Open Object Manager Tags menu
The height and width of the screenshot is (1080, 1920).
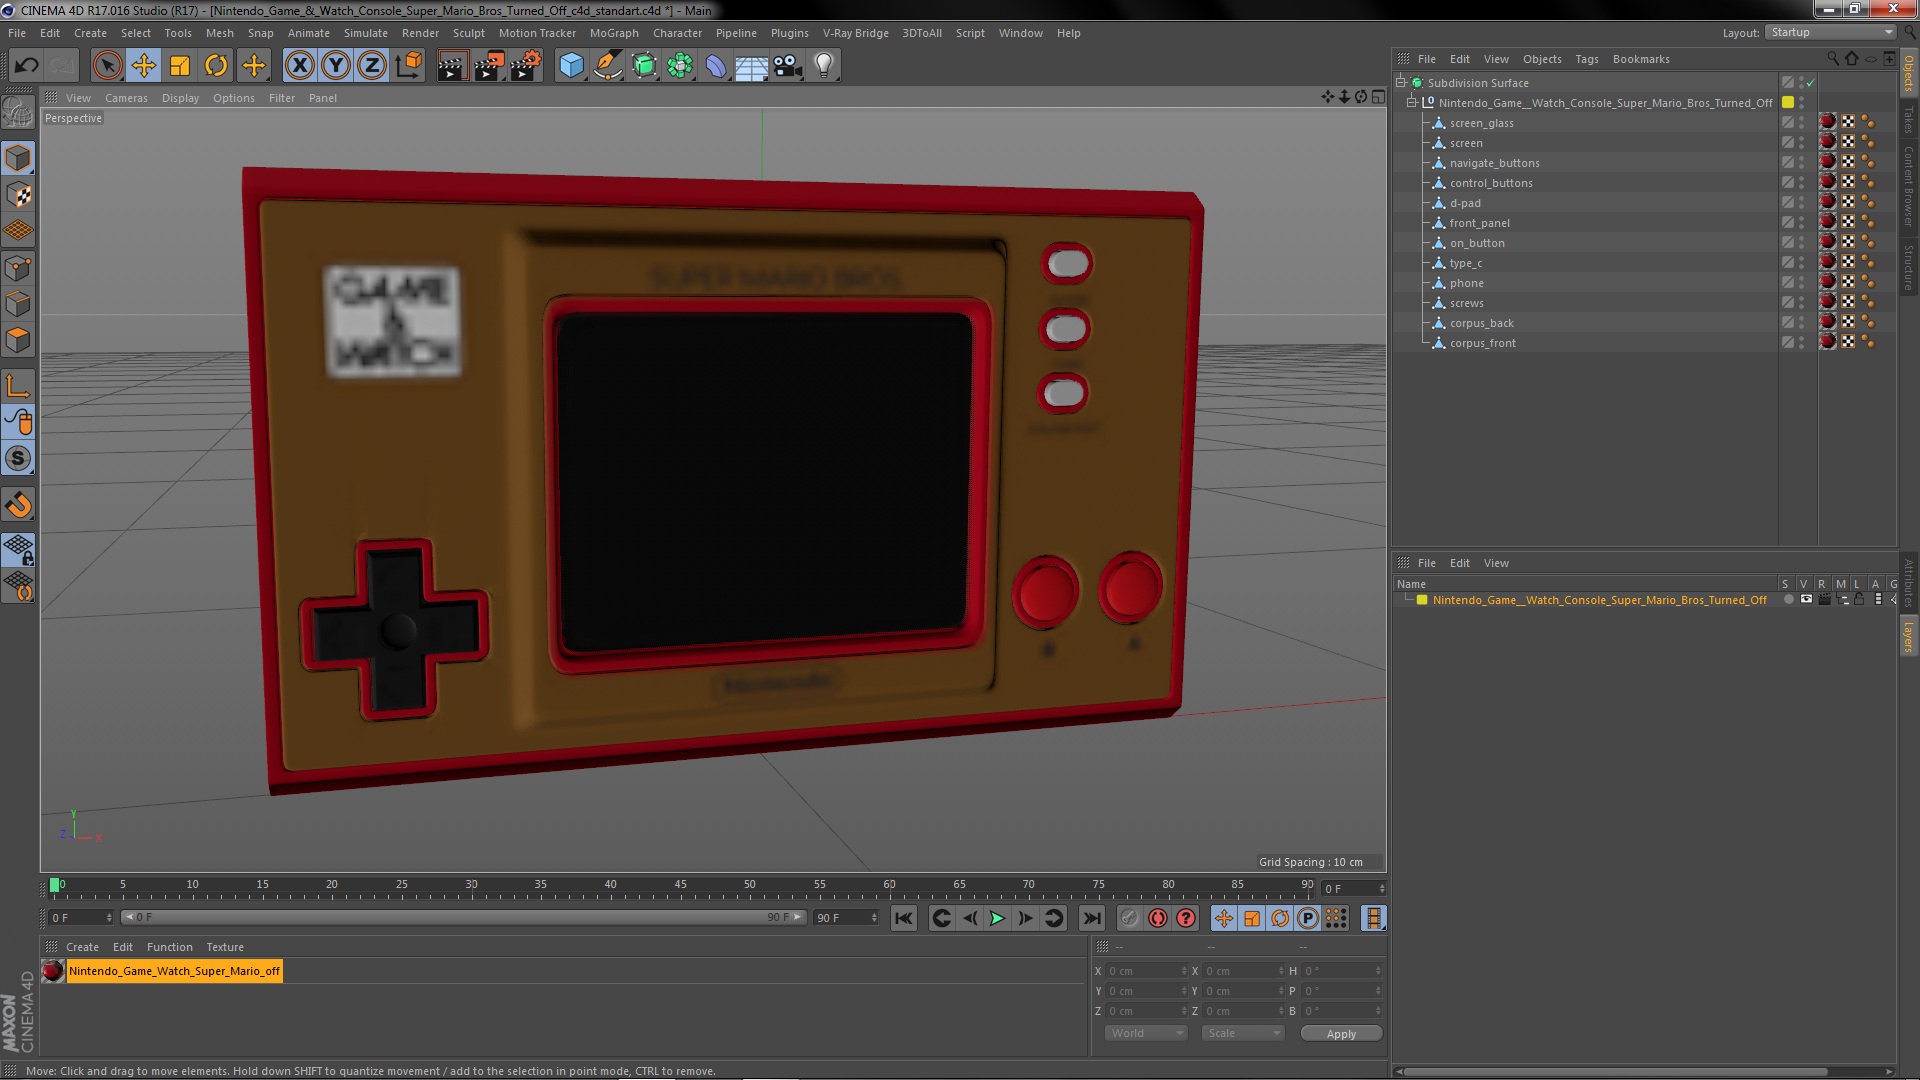(x=1586, y=59)
